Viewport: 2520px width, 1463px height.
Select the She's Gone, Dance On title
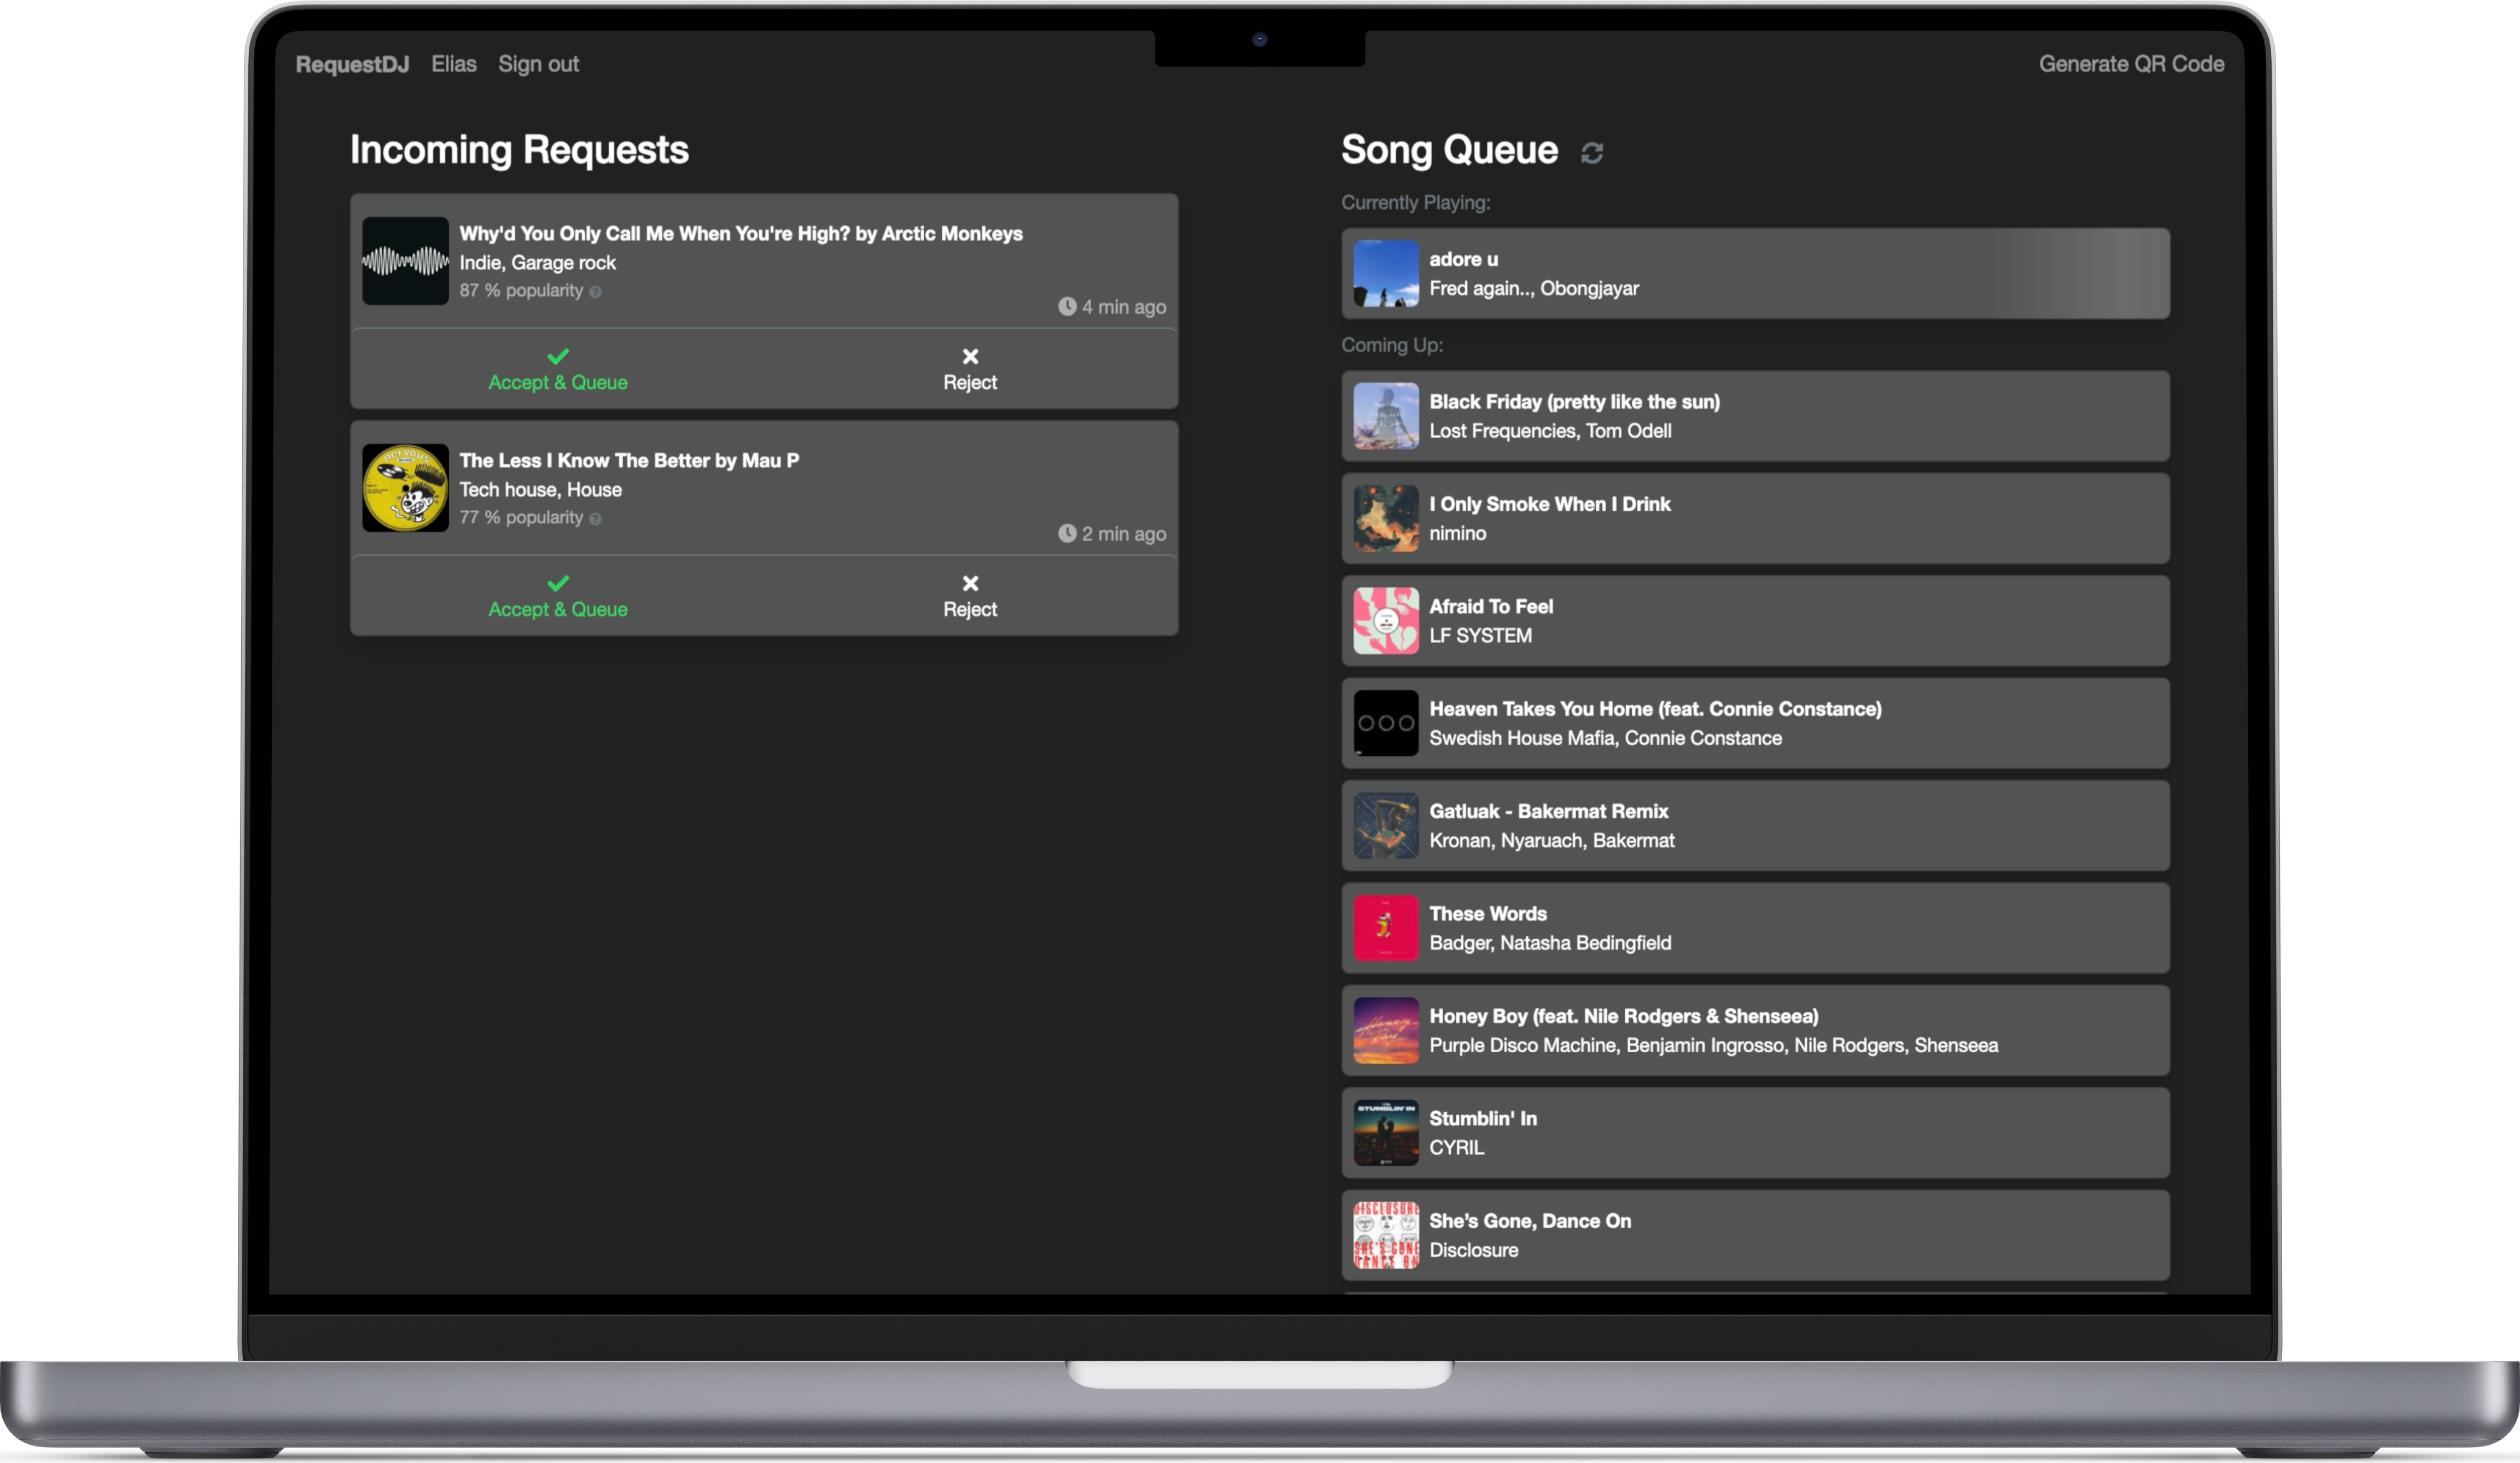(1530, 1221)
